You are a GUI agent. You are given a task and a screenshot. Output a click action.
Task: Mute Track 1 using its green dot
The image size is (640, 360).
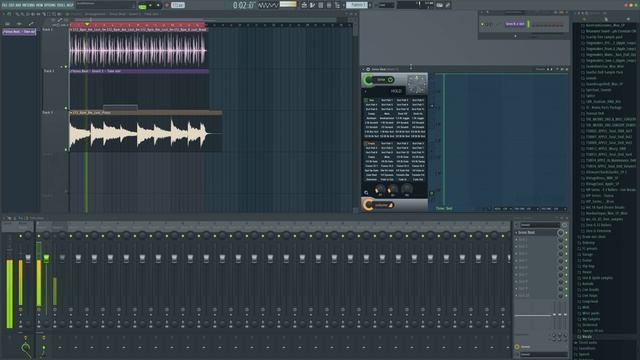(x=66, y=67)
